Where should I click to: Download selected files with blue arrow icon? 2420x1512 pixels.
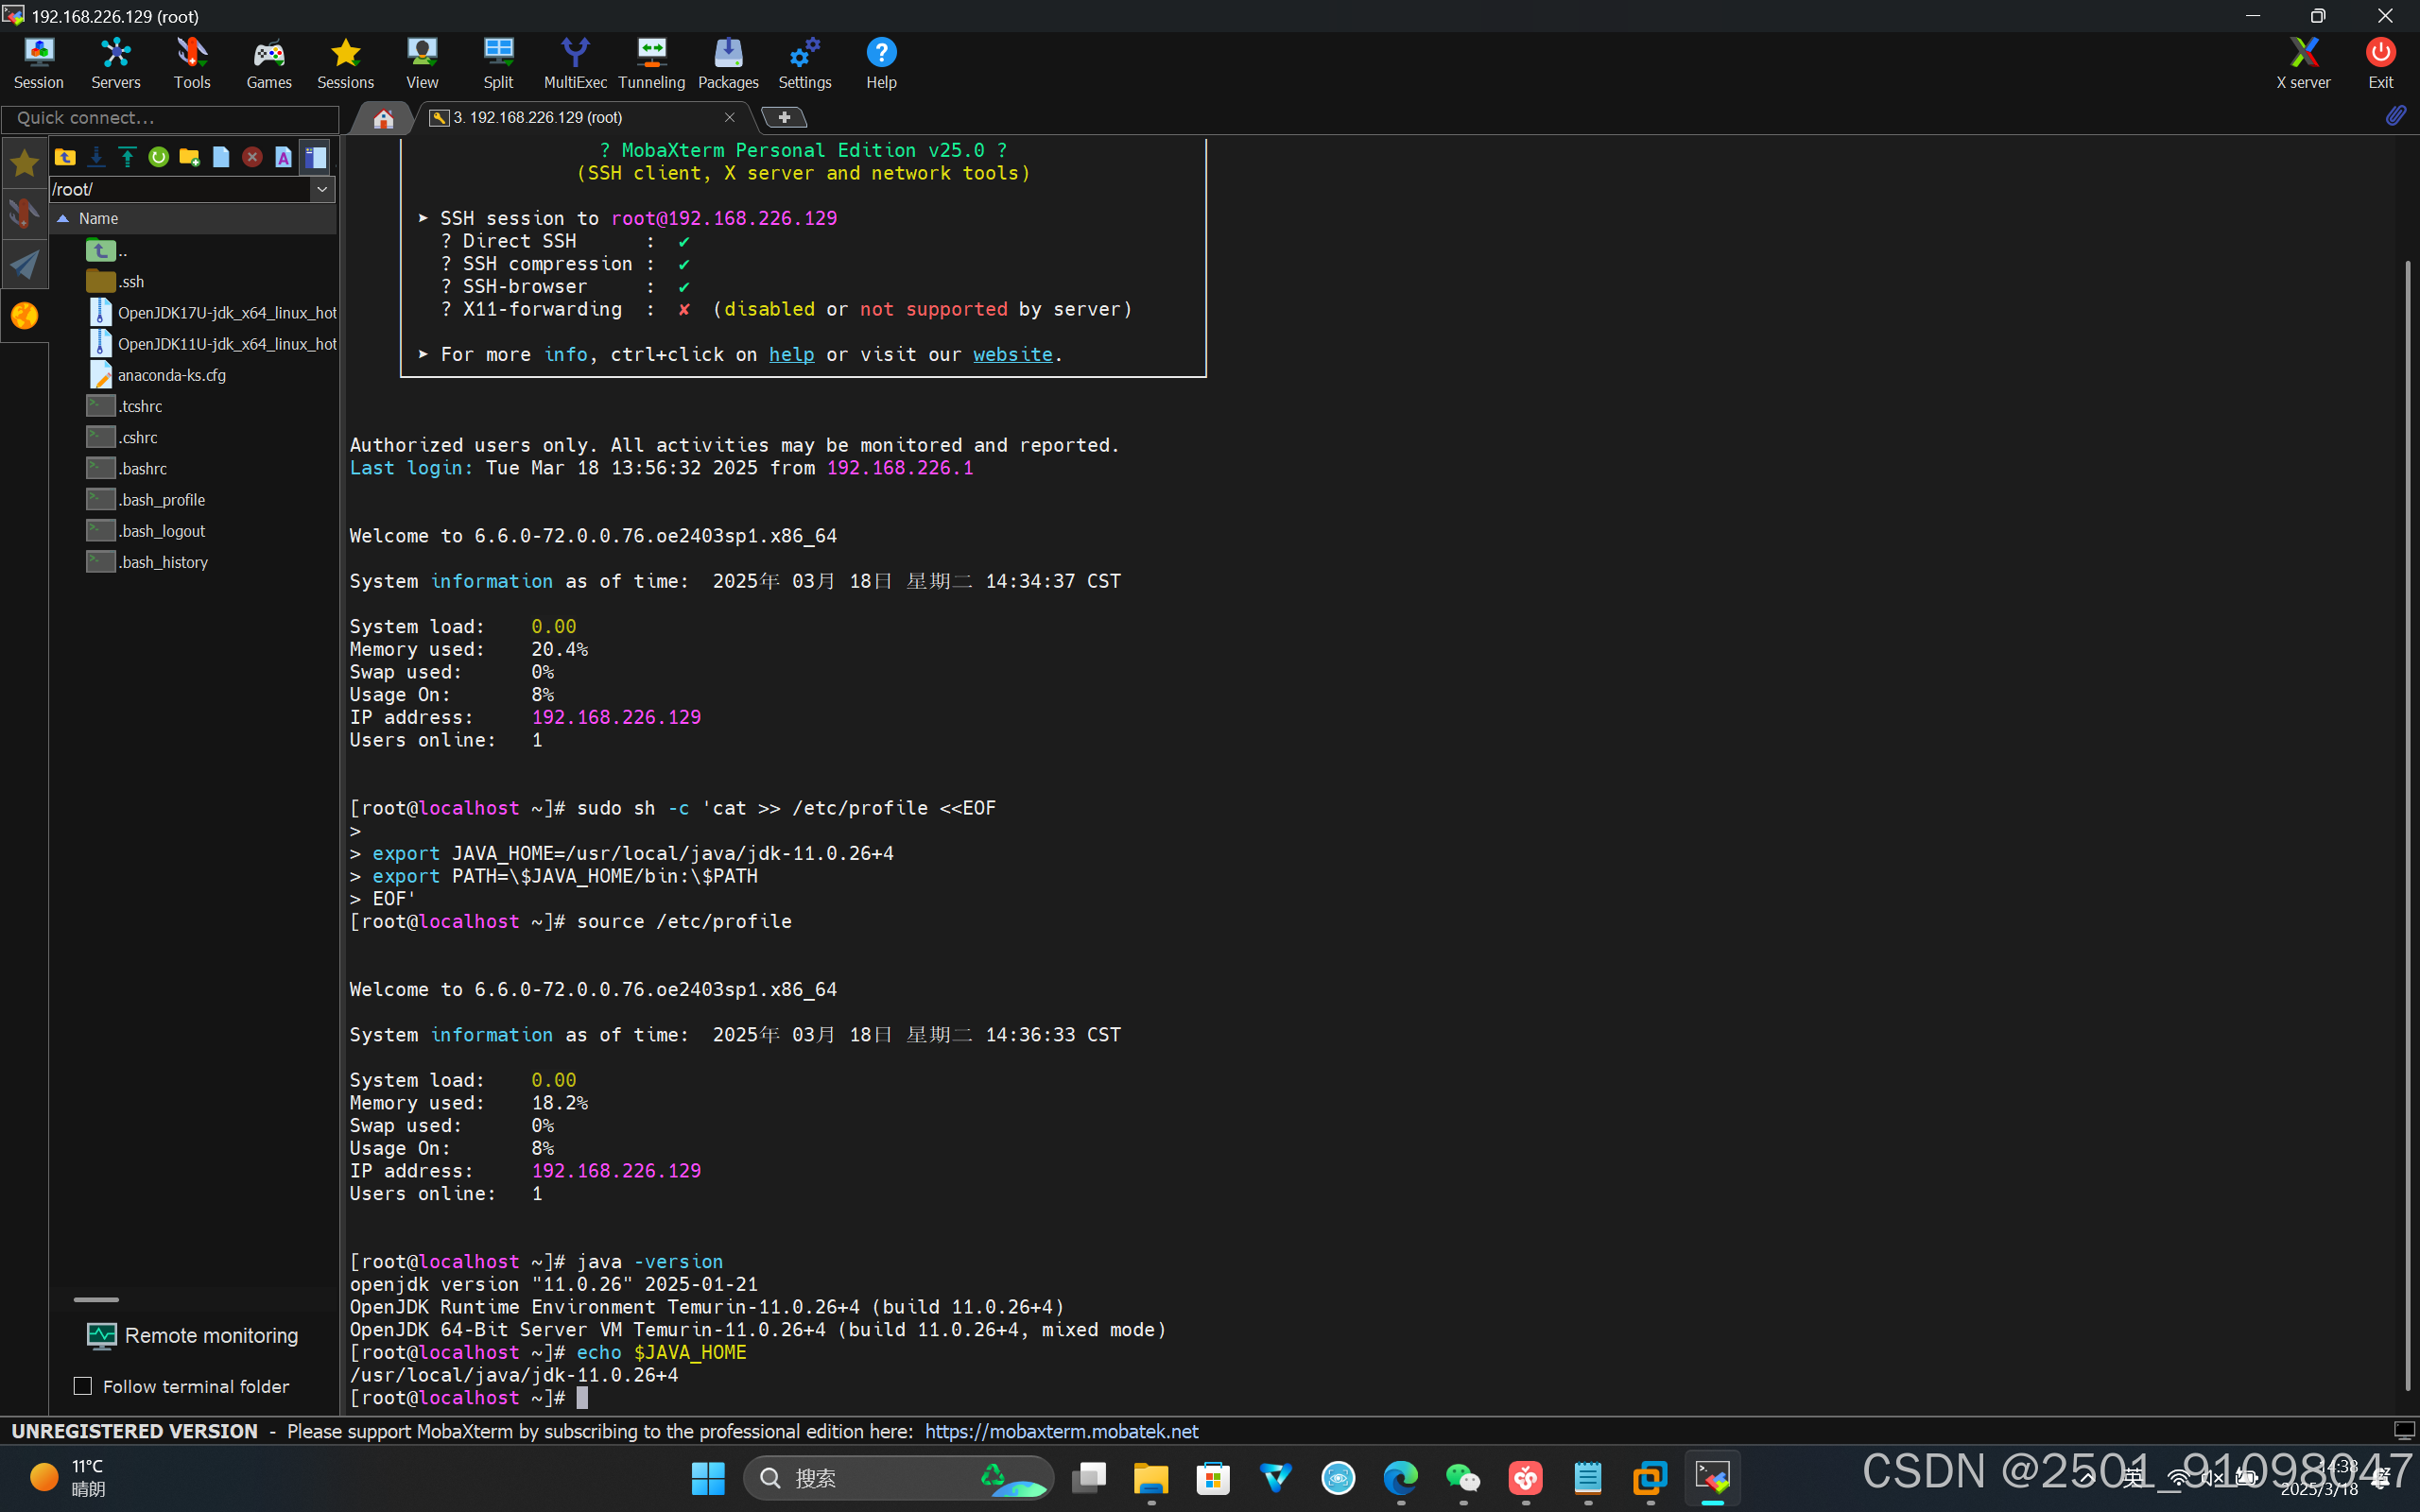[96, 157]
